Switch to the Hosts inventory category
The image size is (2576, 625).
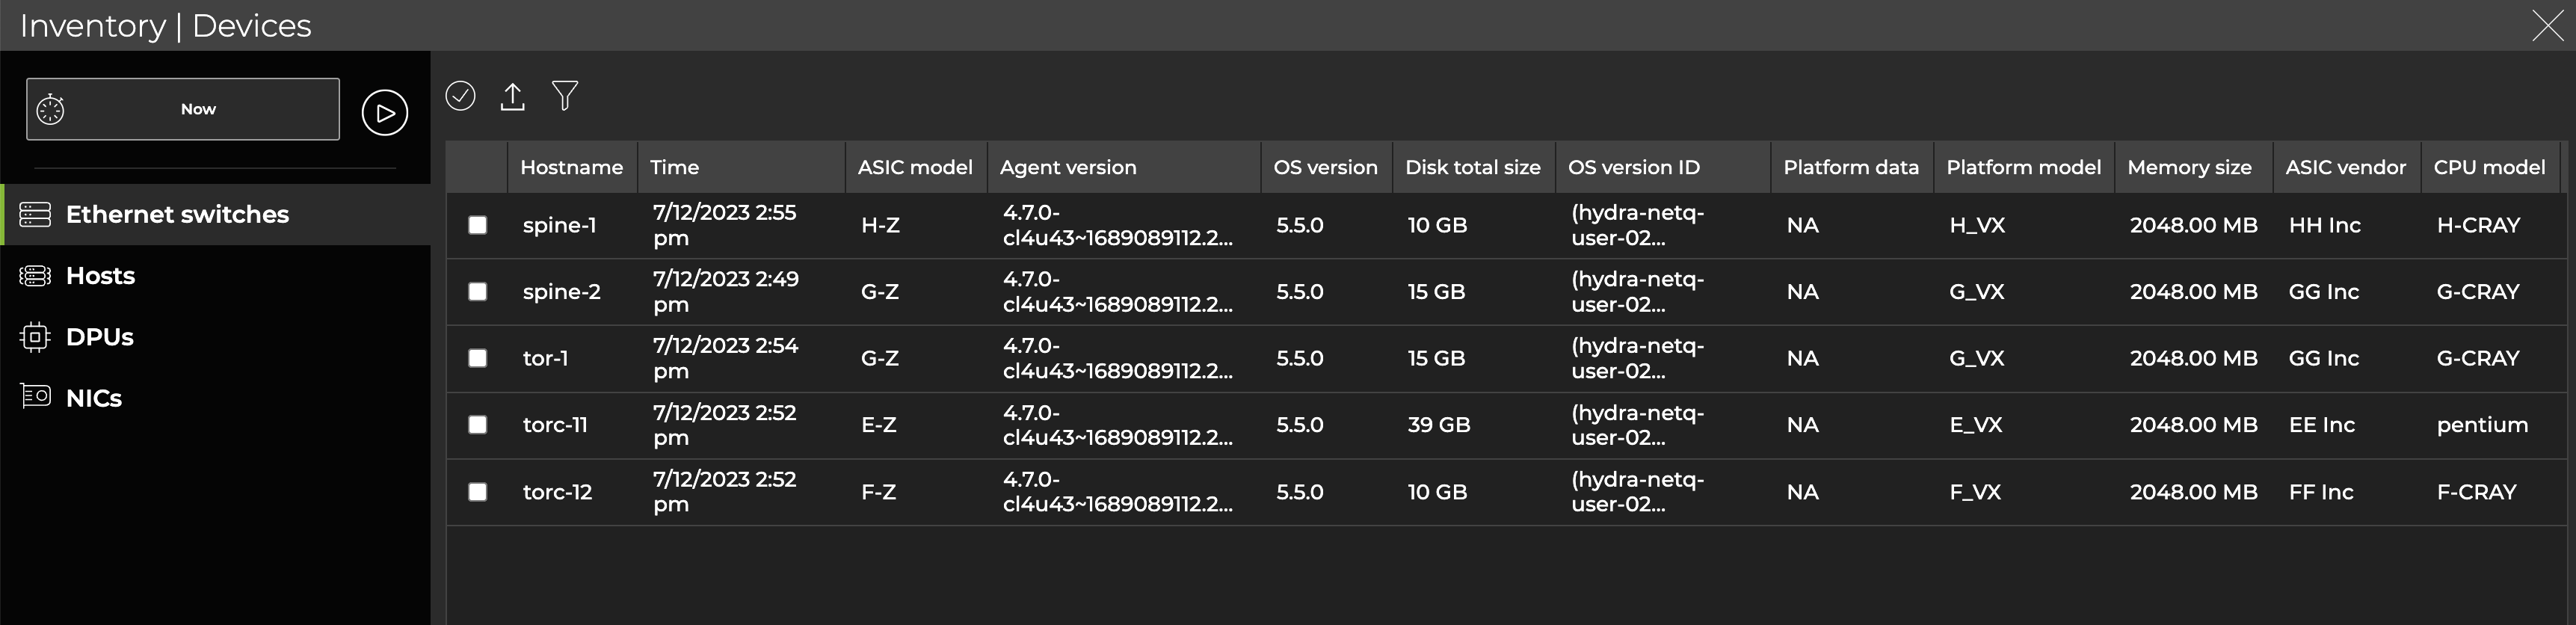[x=100, y=275]
